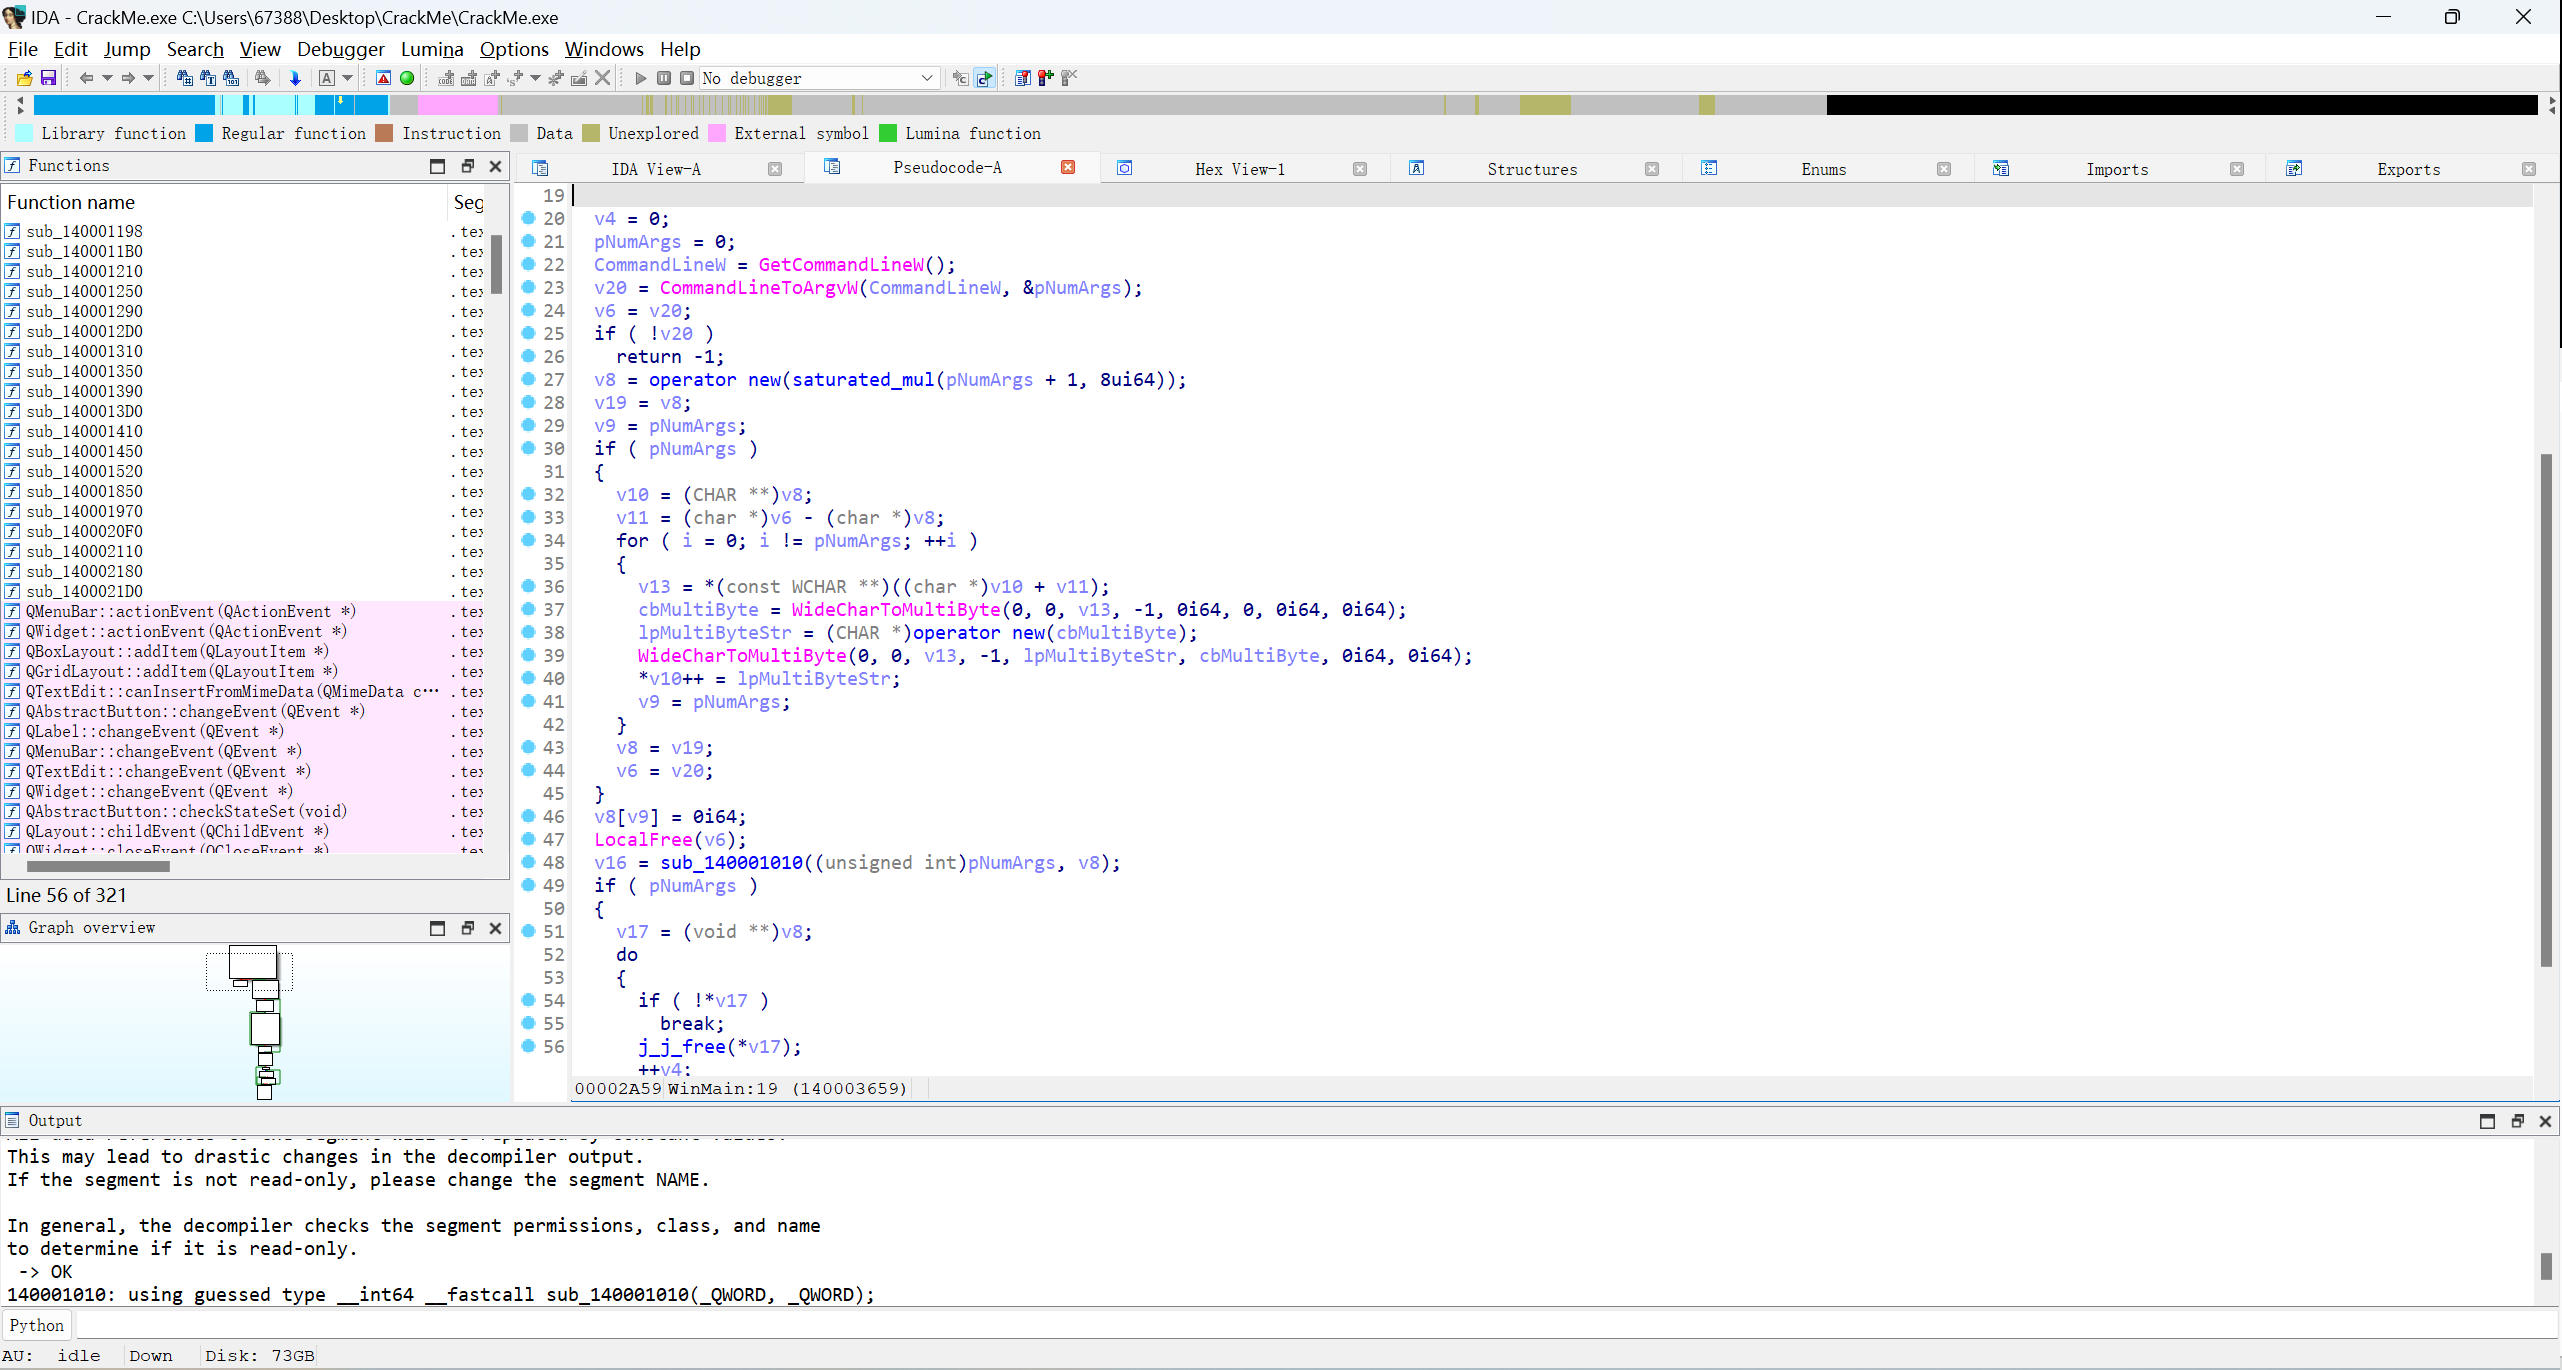
Task: Open the 'No debugger' selection dropdown
Action: [x=820, y=78]
